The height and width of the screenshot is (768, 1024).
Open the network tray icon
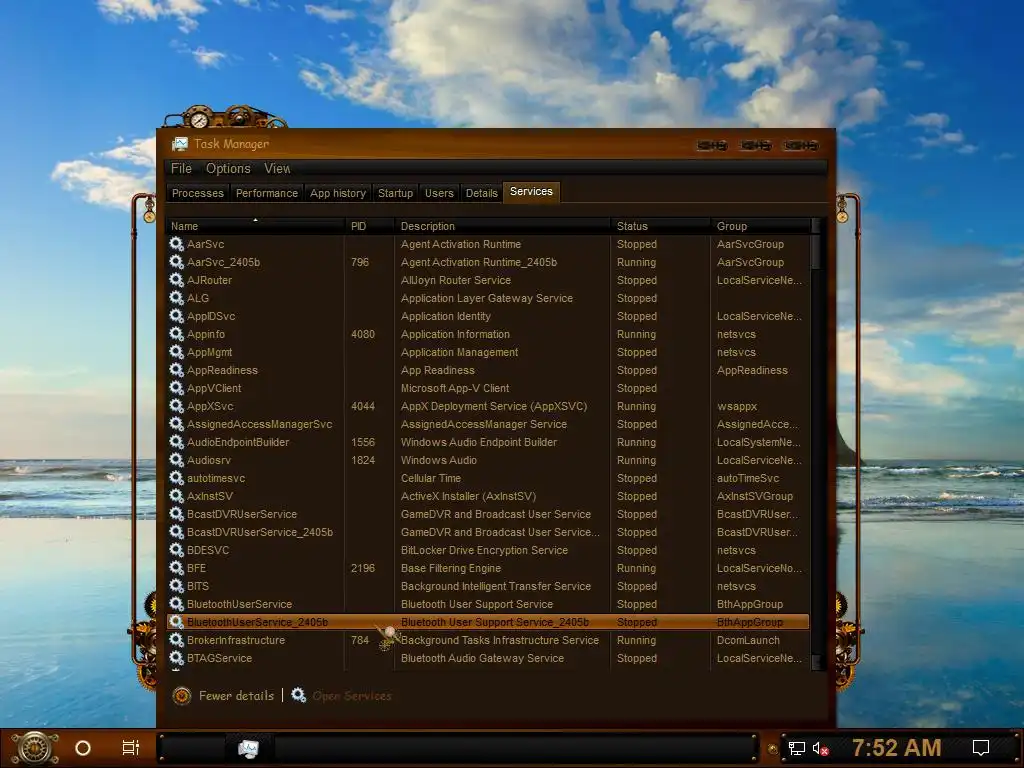(797, 748)
